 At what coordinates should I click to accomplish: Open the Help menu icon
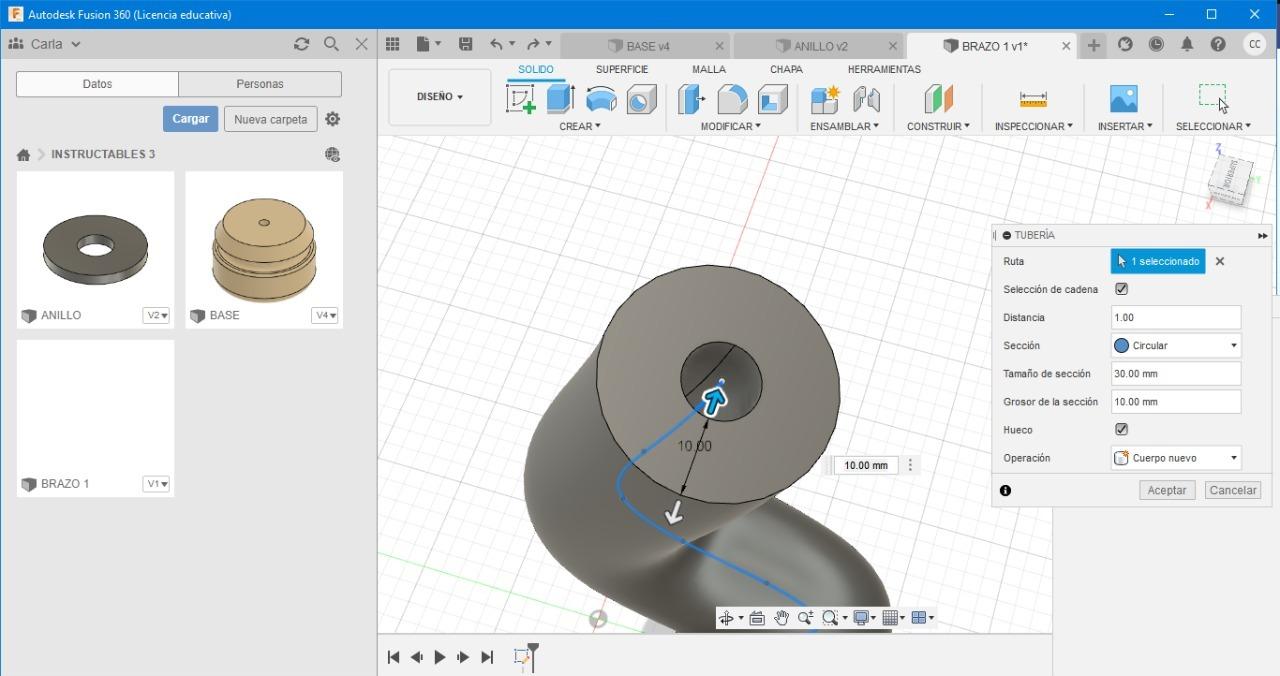[x=1218, y=44]
